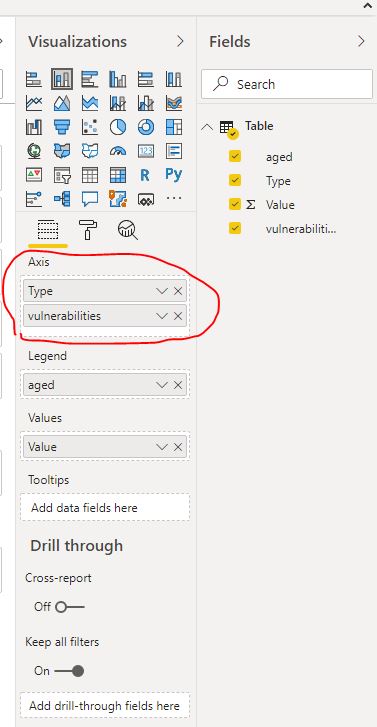The width and height of the screenshot is (377, 727).
Task: Uncheck the vulnerabiliti... field checkbox
Action: 235,228
